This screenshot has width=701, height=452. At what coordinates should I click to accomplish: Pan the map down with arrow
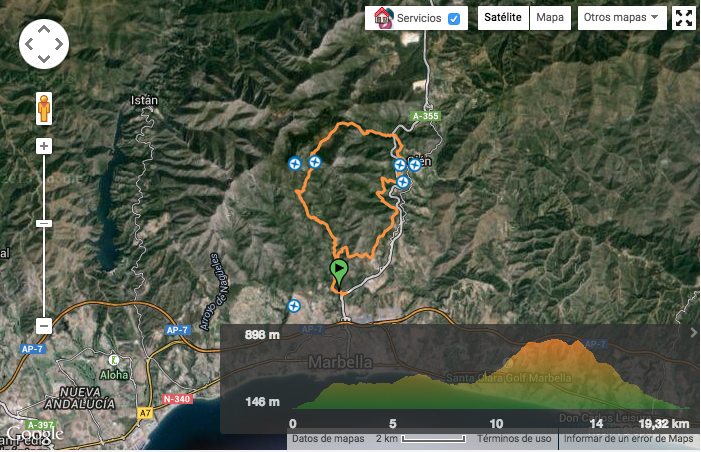pos(44,59)
